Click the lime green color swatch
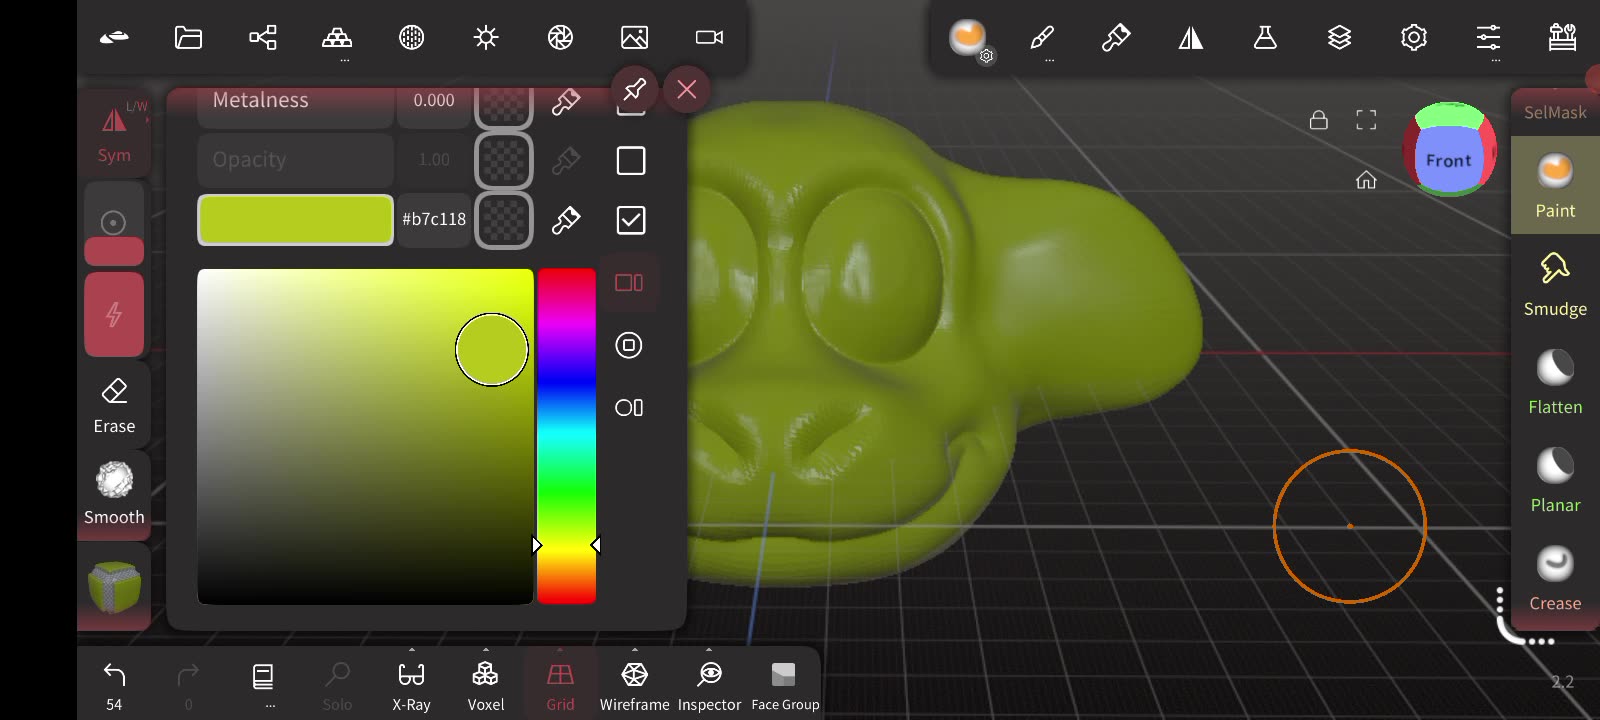This screenshot has height=720, width=1600. tap(295, 220)
